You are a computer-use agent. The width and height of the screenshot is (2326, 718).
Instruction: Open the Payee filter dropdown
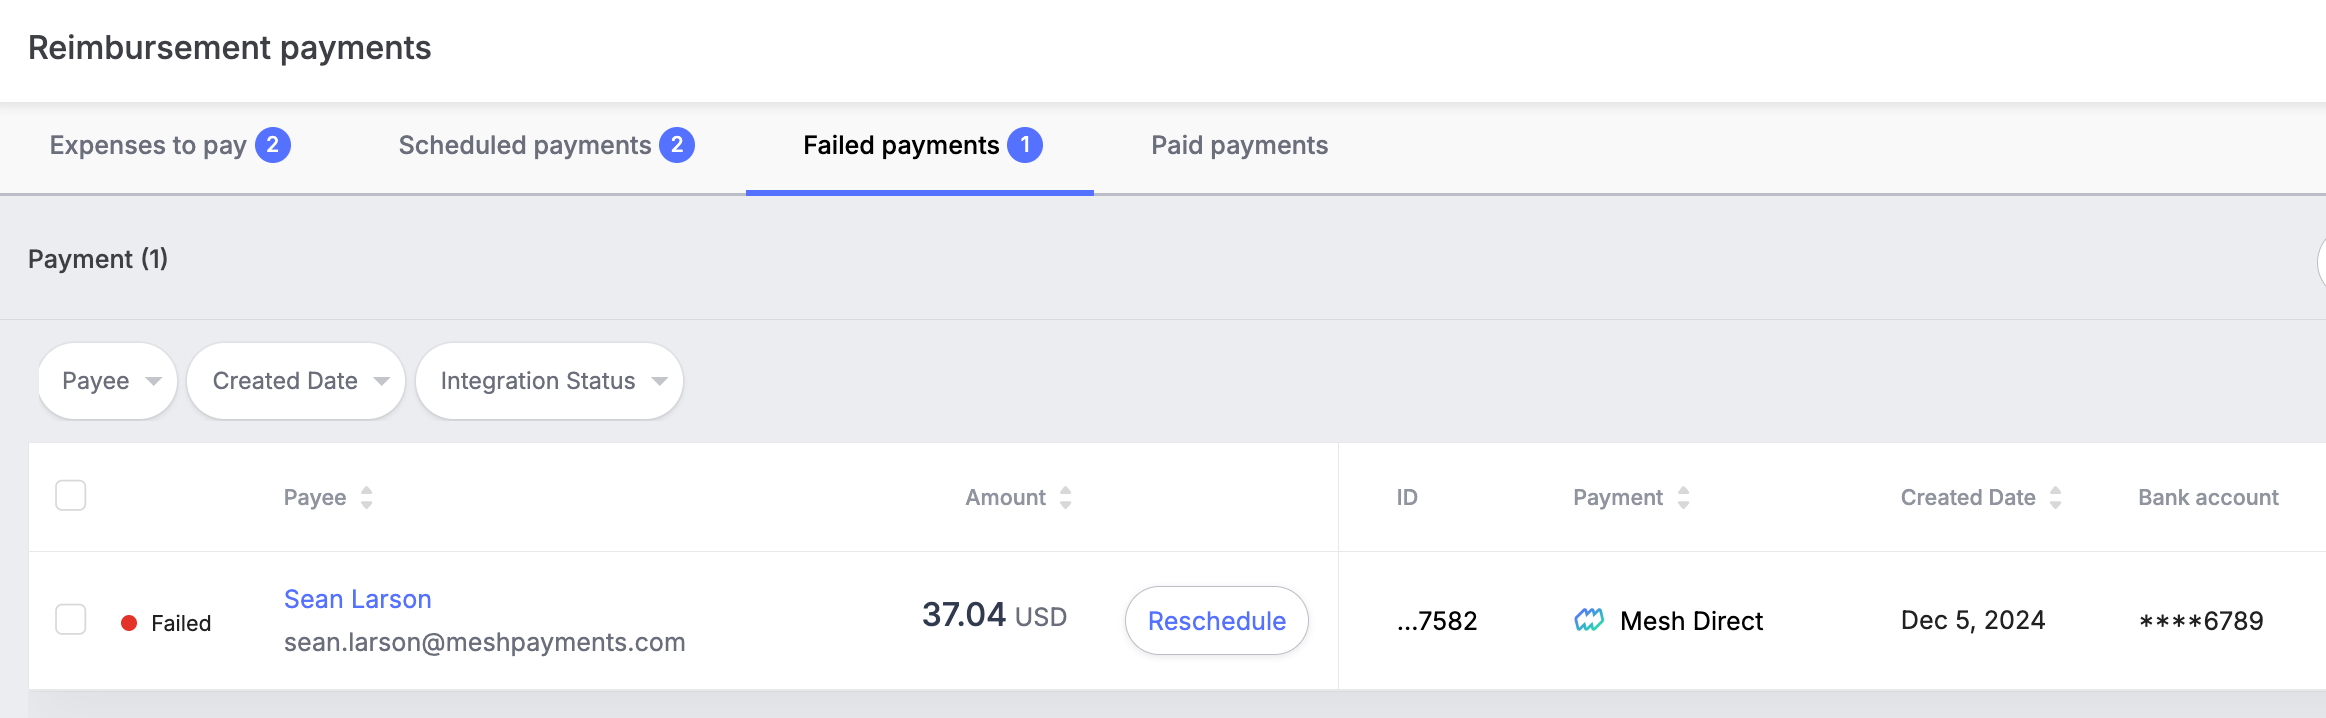[108, 381]
